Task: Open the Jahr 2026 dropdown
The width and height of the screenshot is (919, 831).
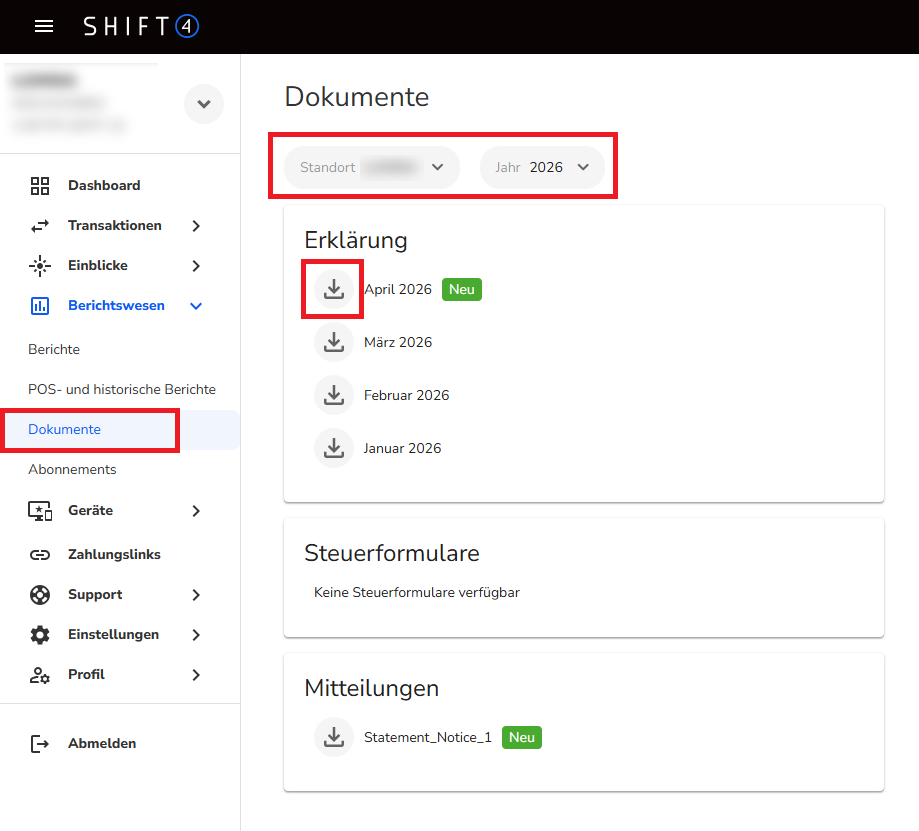Action: 542,168
